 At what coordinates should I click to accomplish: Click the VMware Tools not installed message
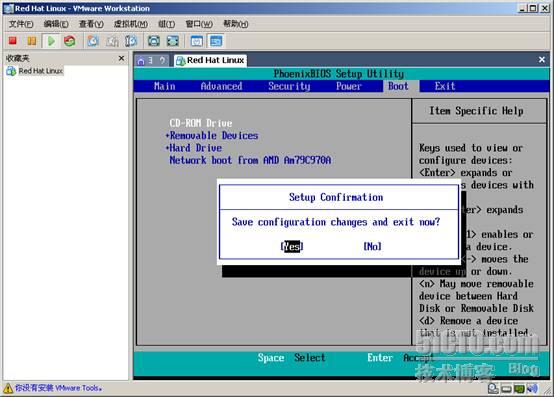[58, 388]
